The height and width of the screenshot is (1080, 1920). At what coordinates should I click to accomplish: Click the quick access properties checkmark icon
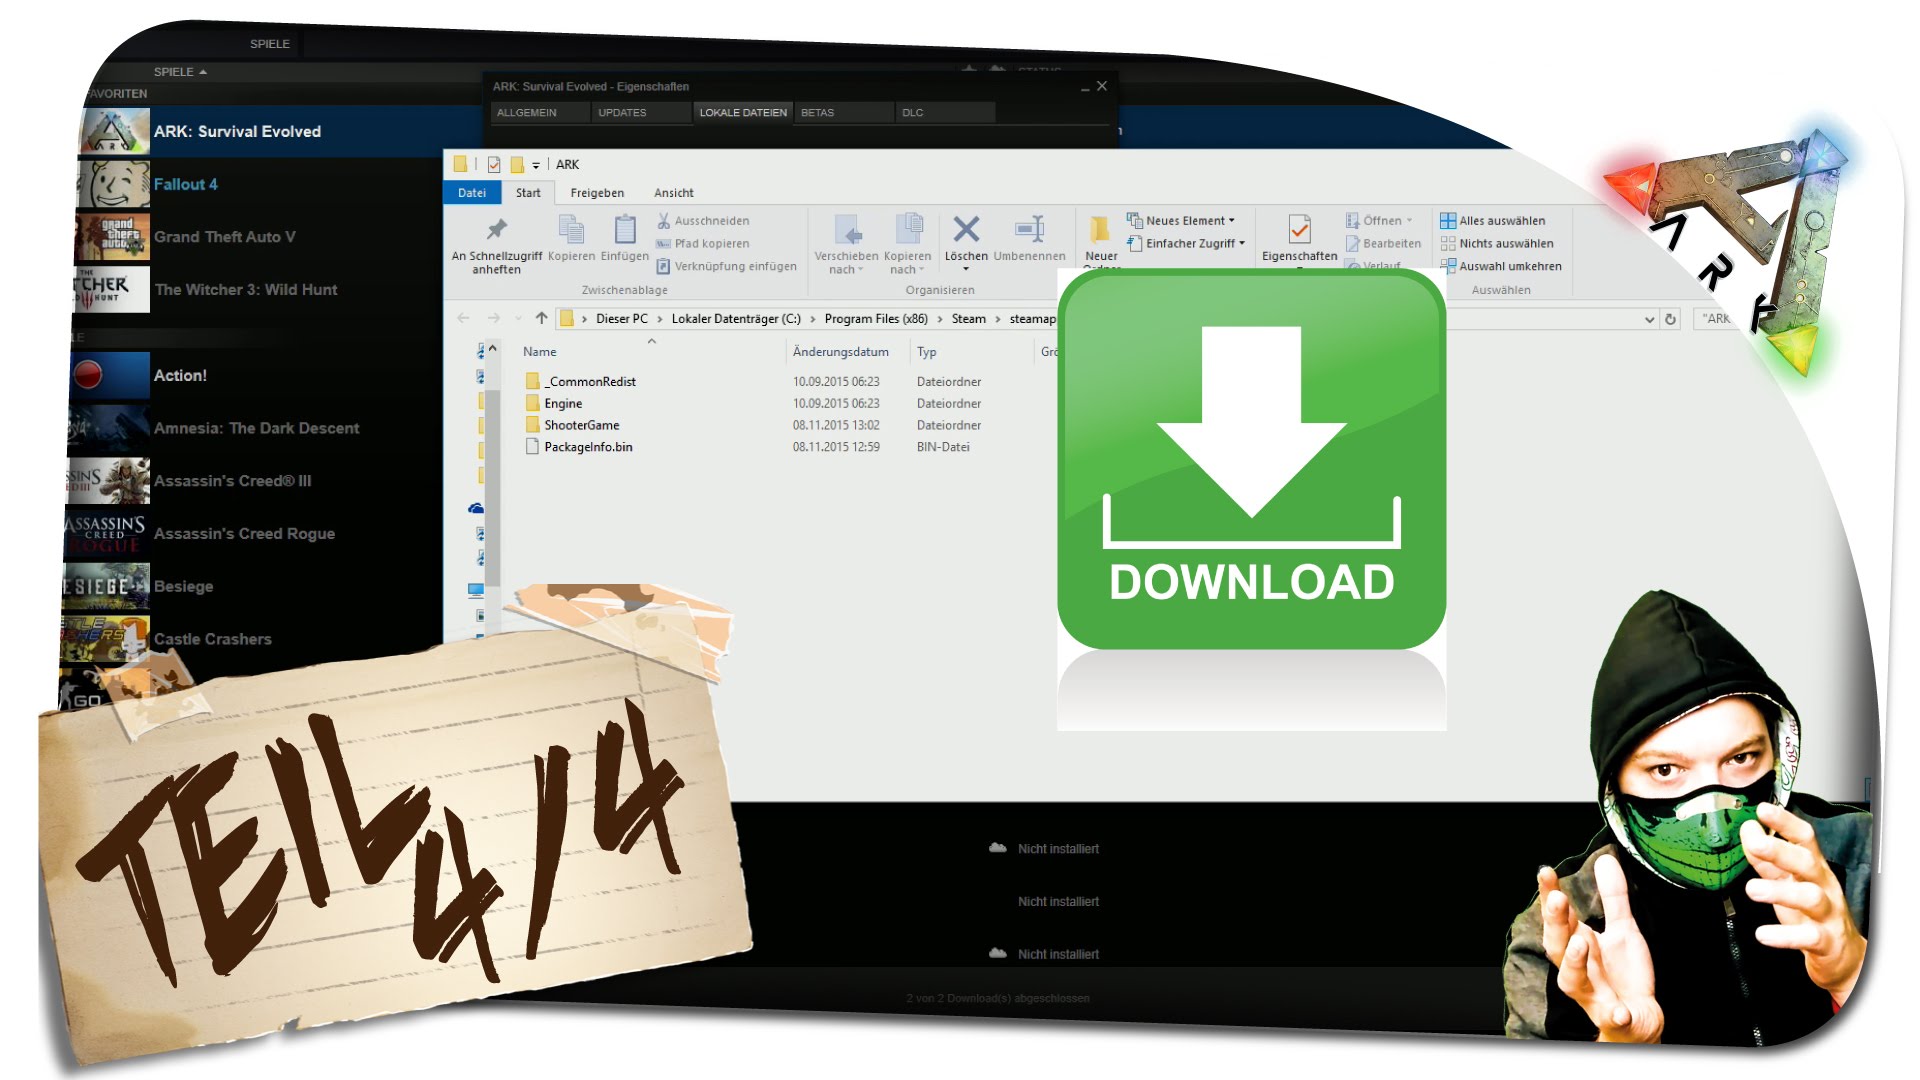click(494, 165)
